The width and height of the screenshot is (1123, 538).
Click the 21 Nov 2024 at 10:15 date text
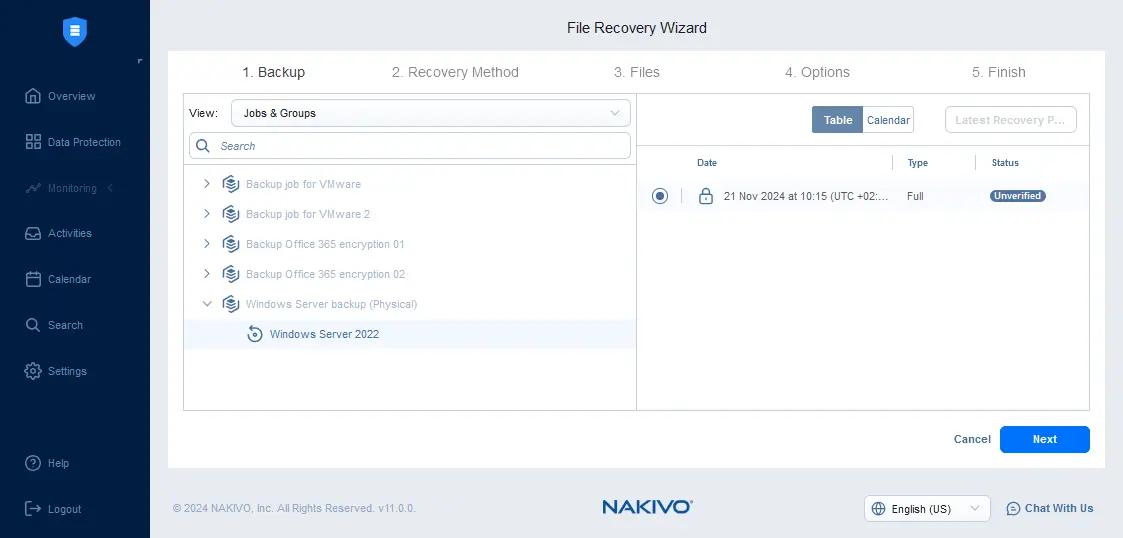coord(806,196)
